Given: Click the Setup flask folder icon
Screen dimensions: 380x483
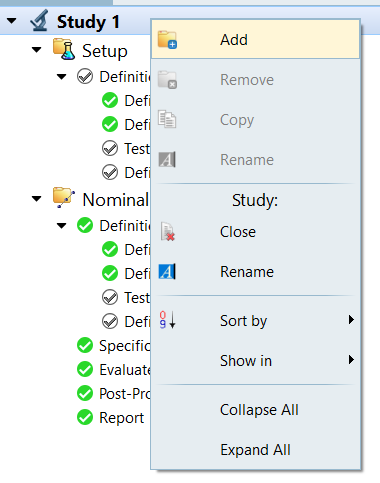Looking at the screenshot, I should 64,49.
